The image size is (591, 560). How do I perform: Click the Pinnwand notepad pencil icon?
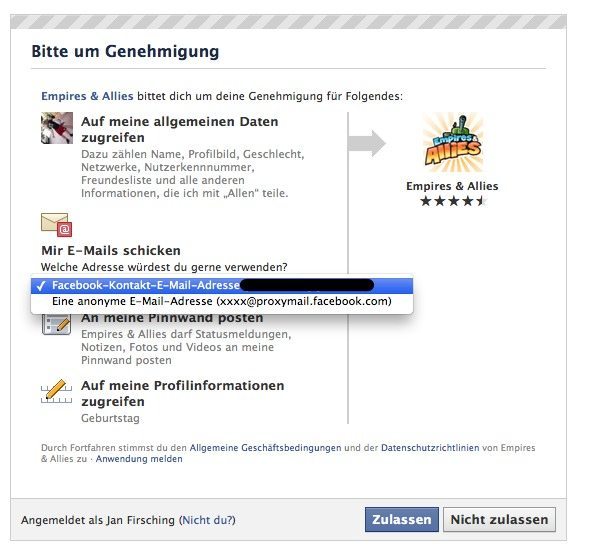(57, 324)
